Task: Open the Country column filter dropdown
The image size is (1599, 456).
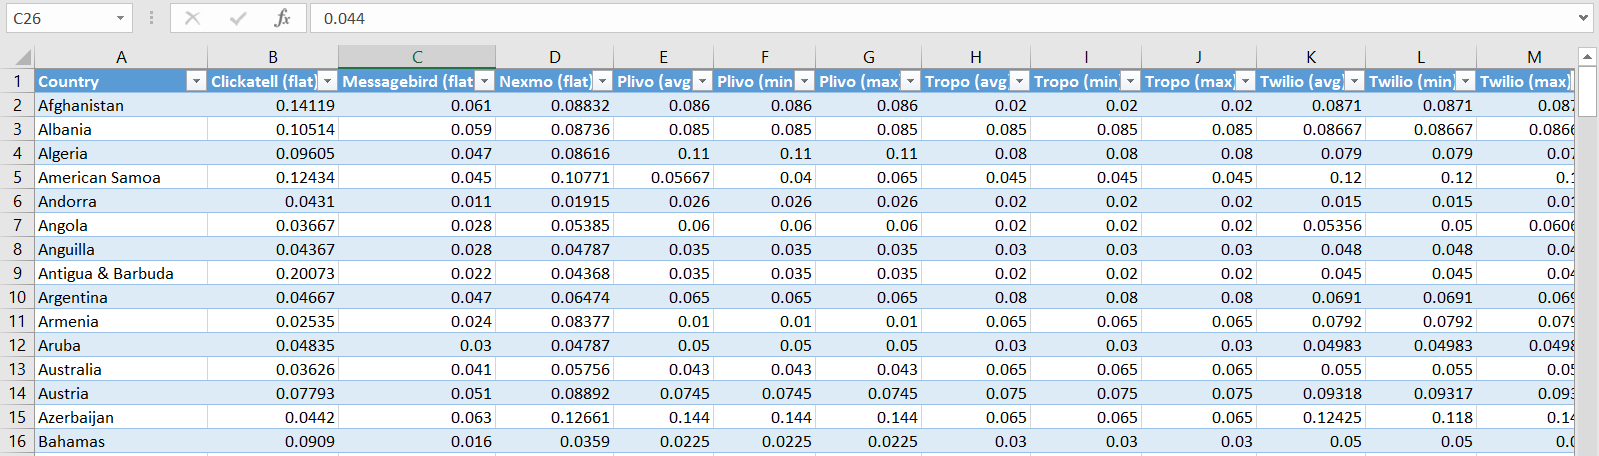Action: (196, 81)
